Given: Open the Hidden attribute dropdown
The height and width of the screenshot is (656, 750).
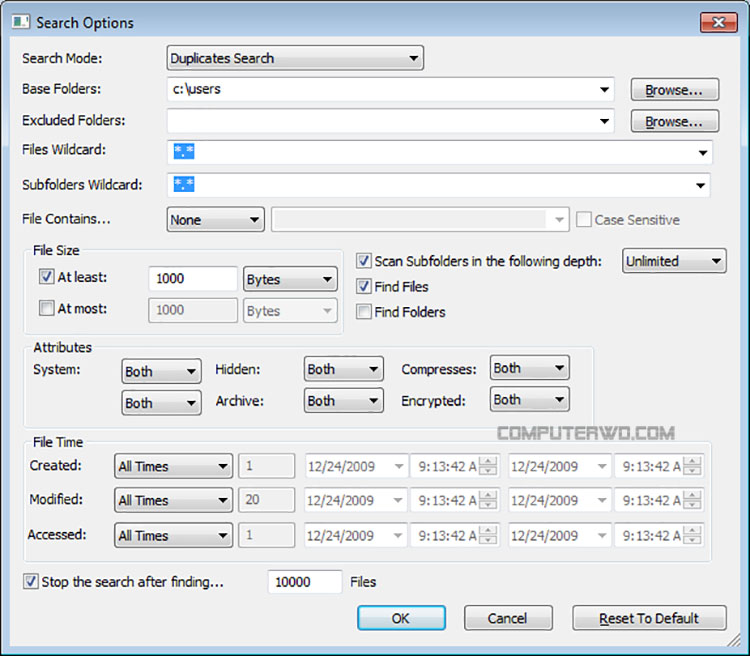Looking at the screenshot, I should click(x=343, y=369).
